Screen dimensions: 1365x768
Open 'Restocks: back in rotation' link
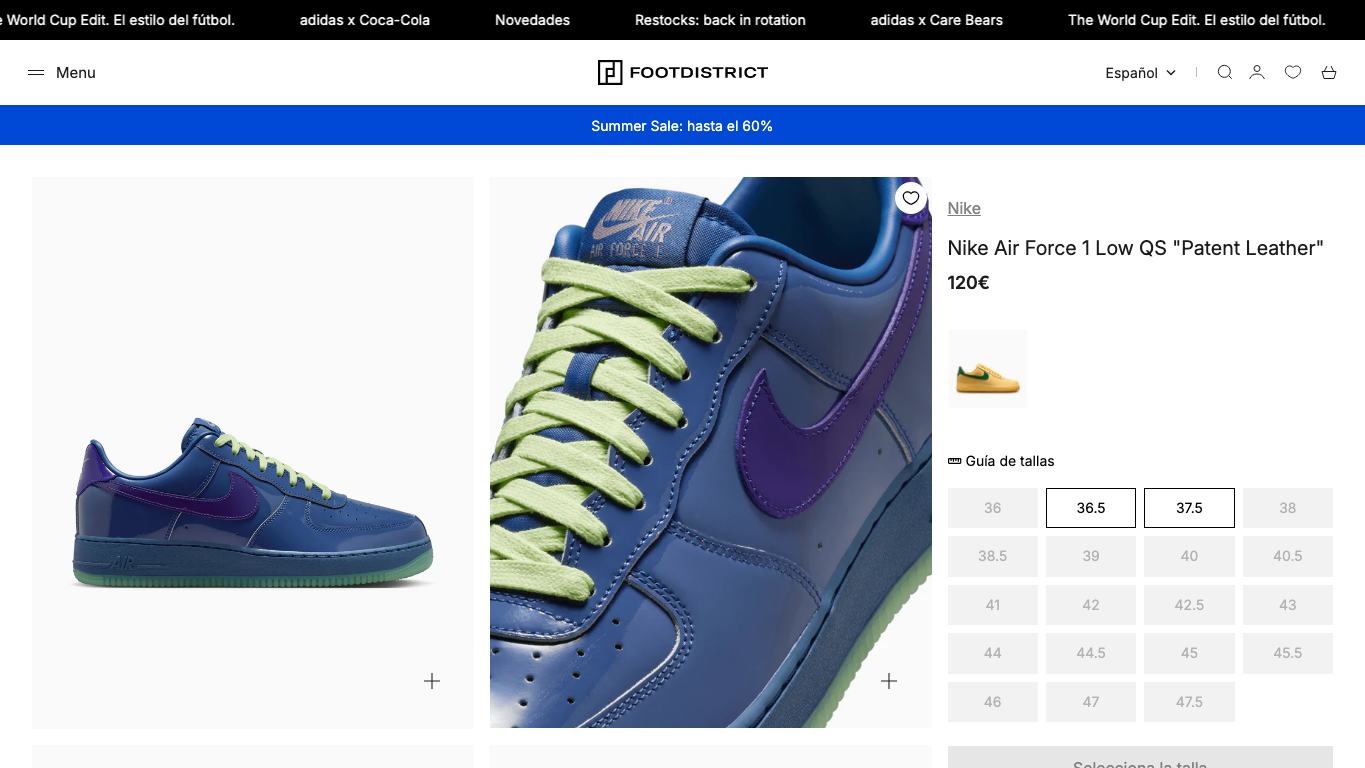pos(720,20)
